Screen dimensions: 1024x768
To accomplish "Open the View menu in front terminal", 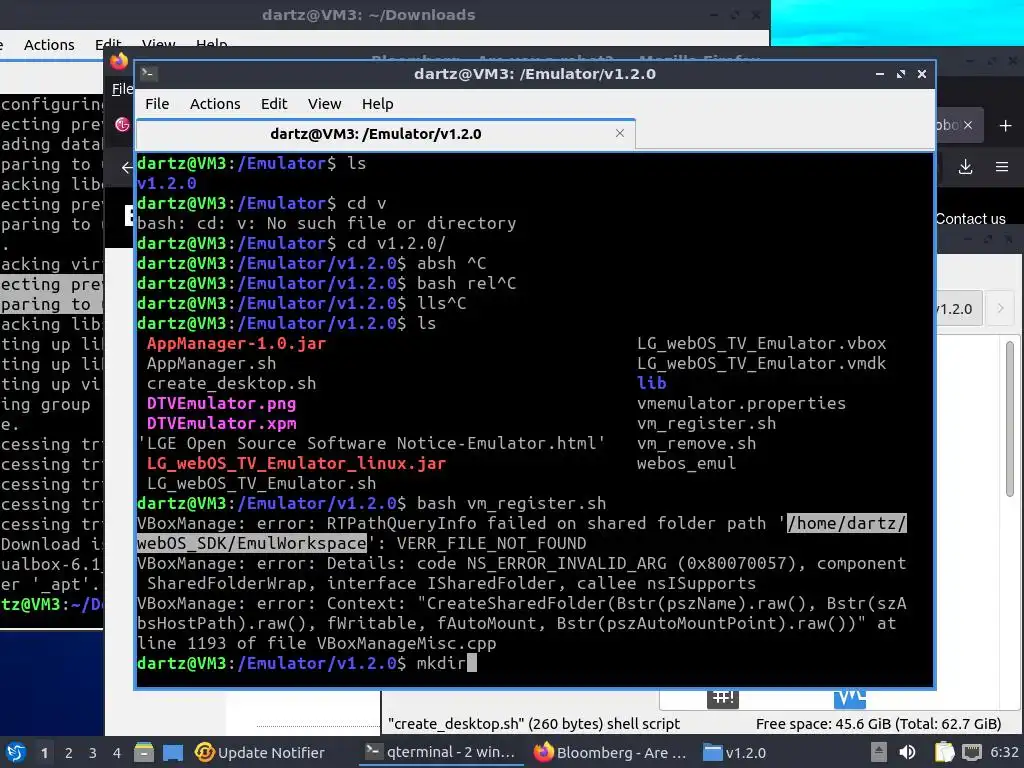I will (325, 104).
